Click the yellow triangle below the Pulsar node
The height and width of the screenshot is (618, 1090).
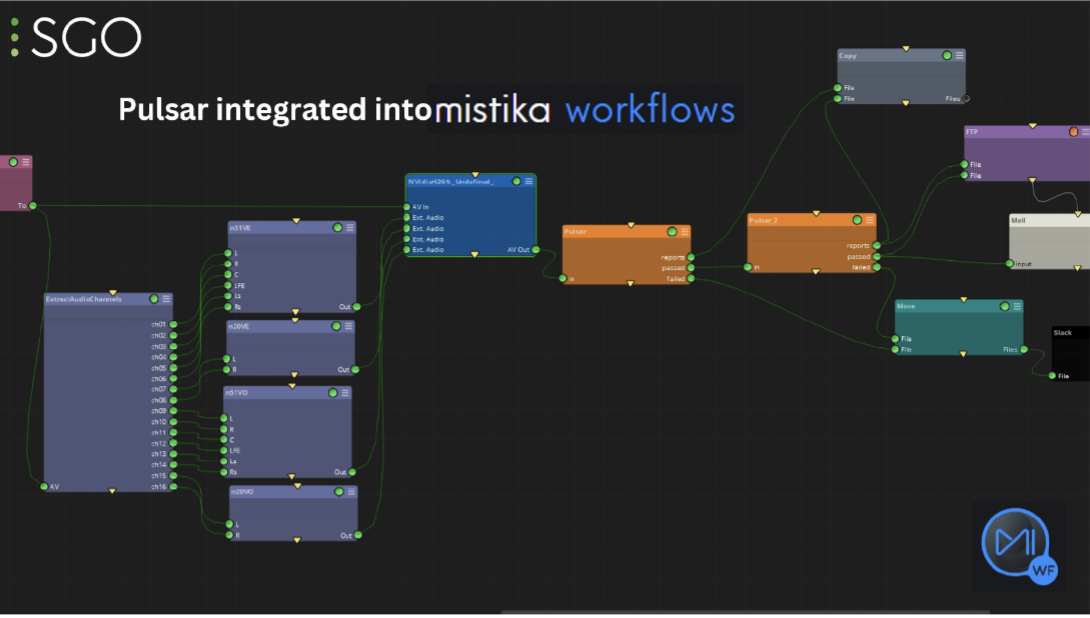point(631,283)
